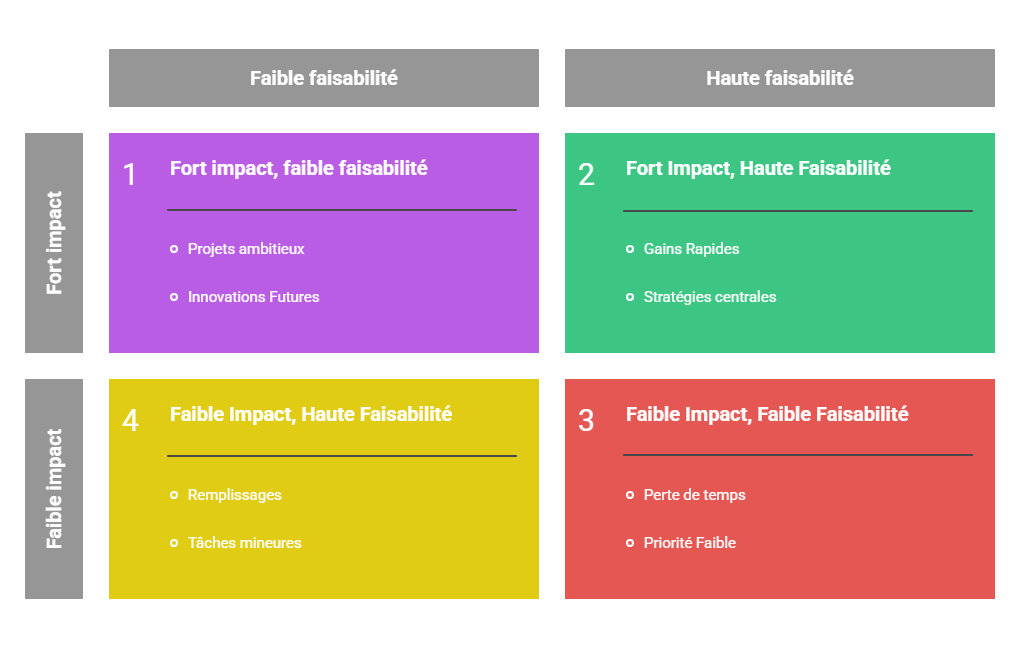Select the number 3 in the red quadrant

586,421
